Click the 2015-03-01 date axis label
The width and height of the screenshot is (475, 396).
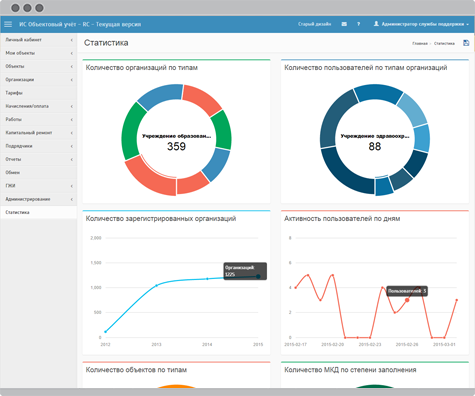(444, 344)
